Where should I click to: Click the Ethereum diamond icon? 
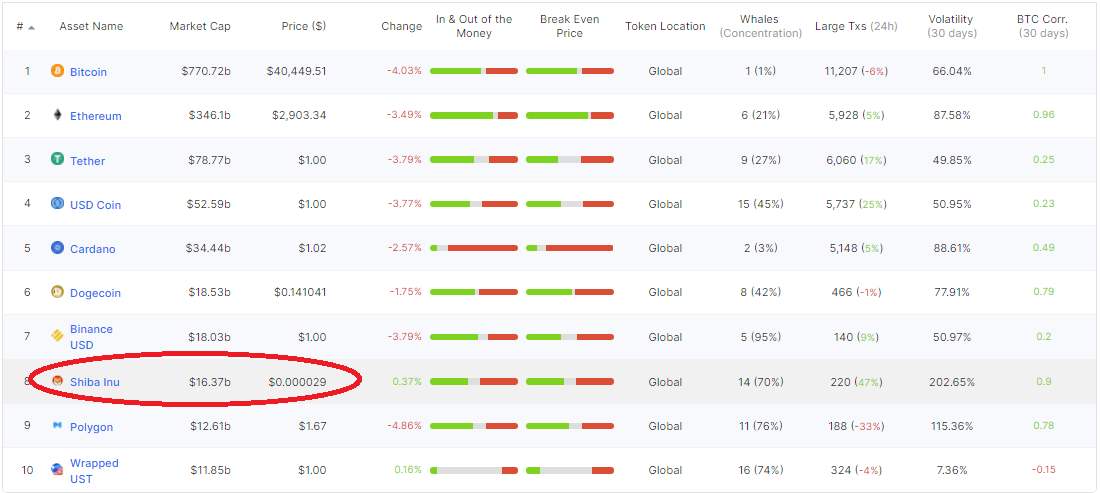pos(57,115)
